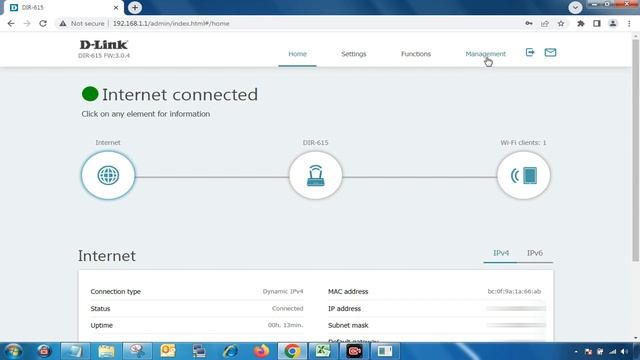Click the Not secure warning icon
640x360 pixels.
(63, 24)
